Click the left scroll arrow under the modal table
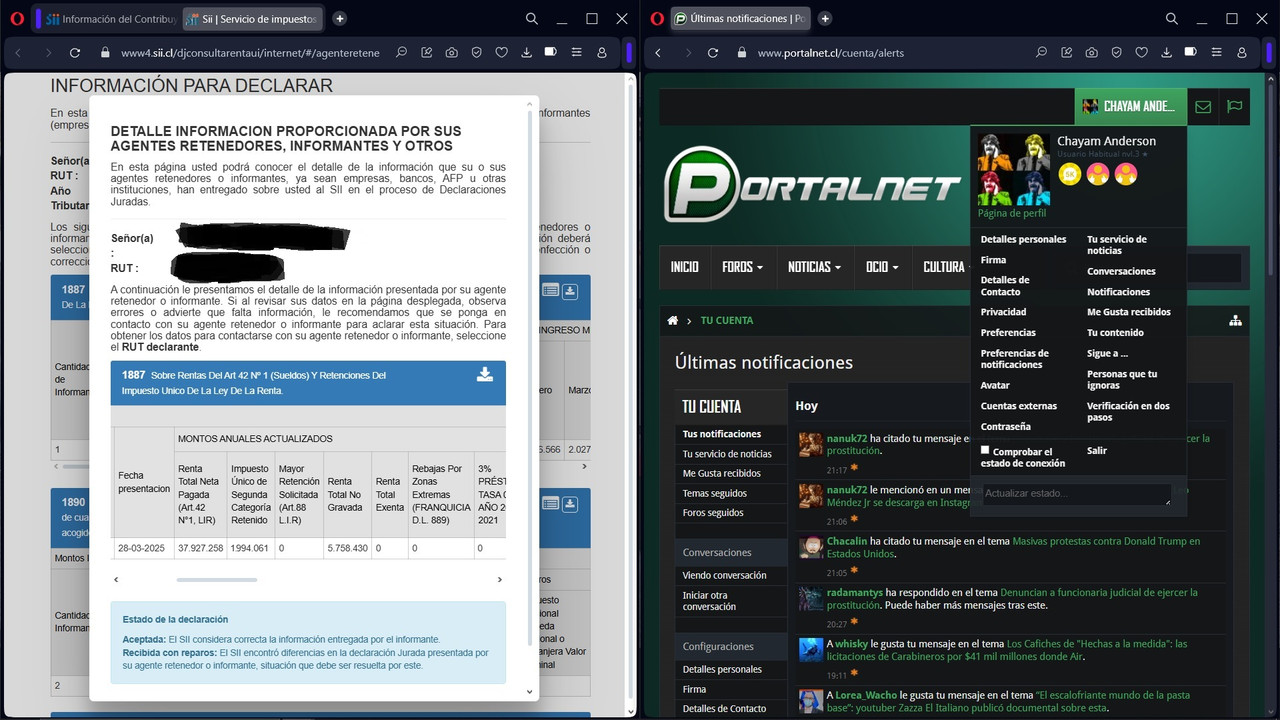1280x720 pixels. [116, 580]
